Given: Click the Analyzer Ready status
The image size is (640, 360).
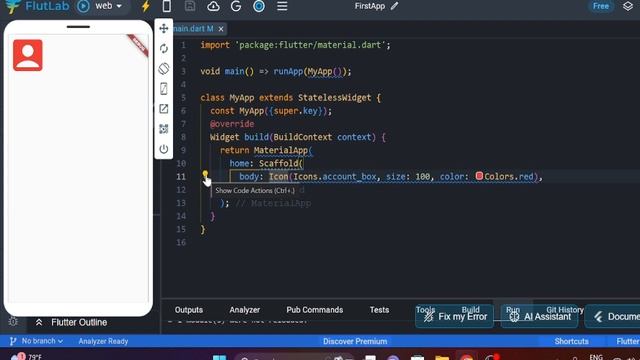Looking at the screenshot, I should click(103, 341).
